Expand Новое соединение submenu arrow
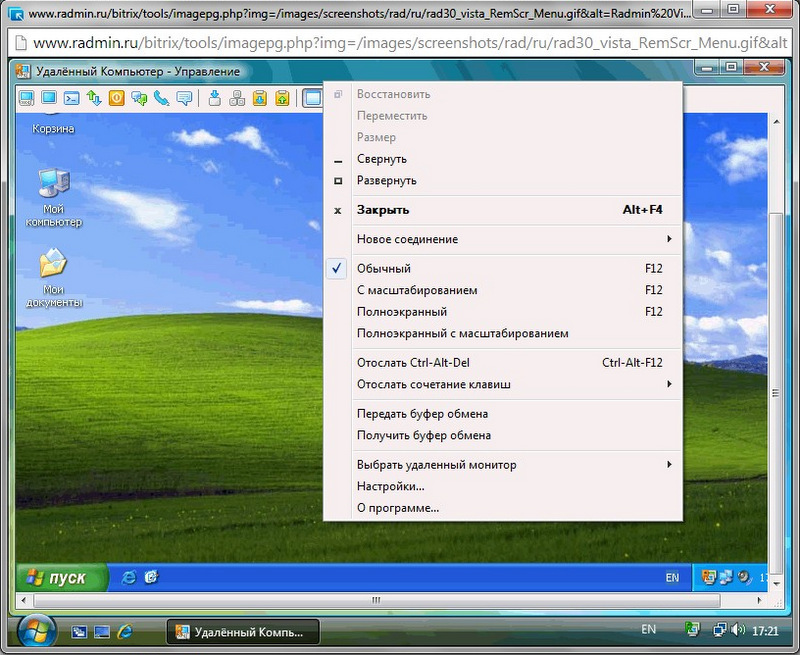The height and width of the screenshot is (655, 800). [x=669, y=239]
